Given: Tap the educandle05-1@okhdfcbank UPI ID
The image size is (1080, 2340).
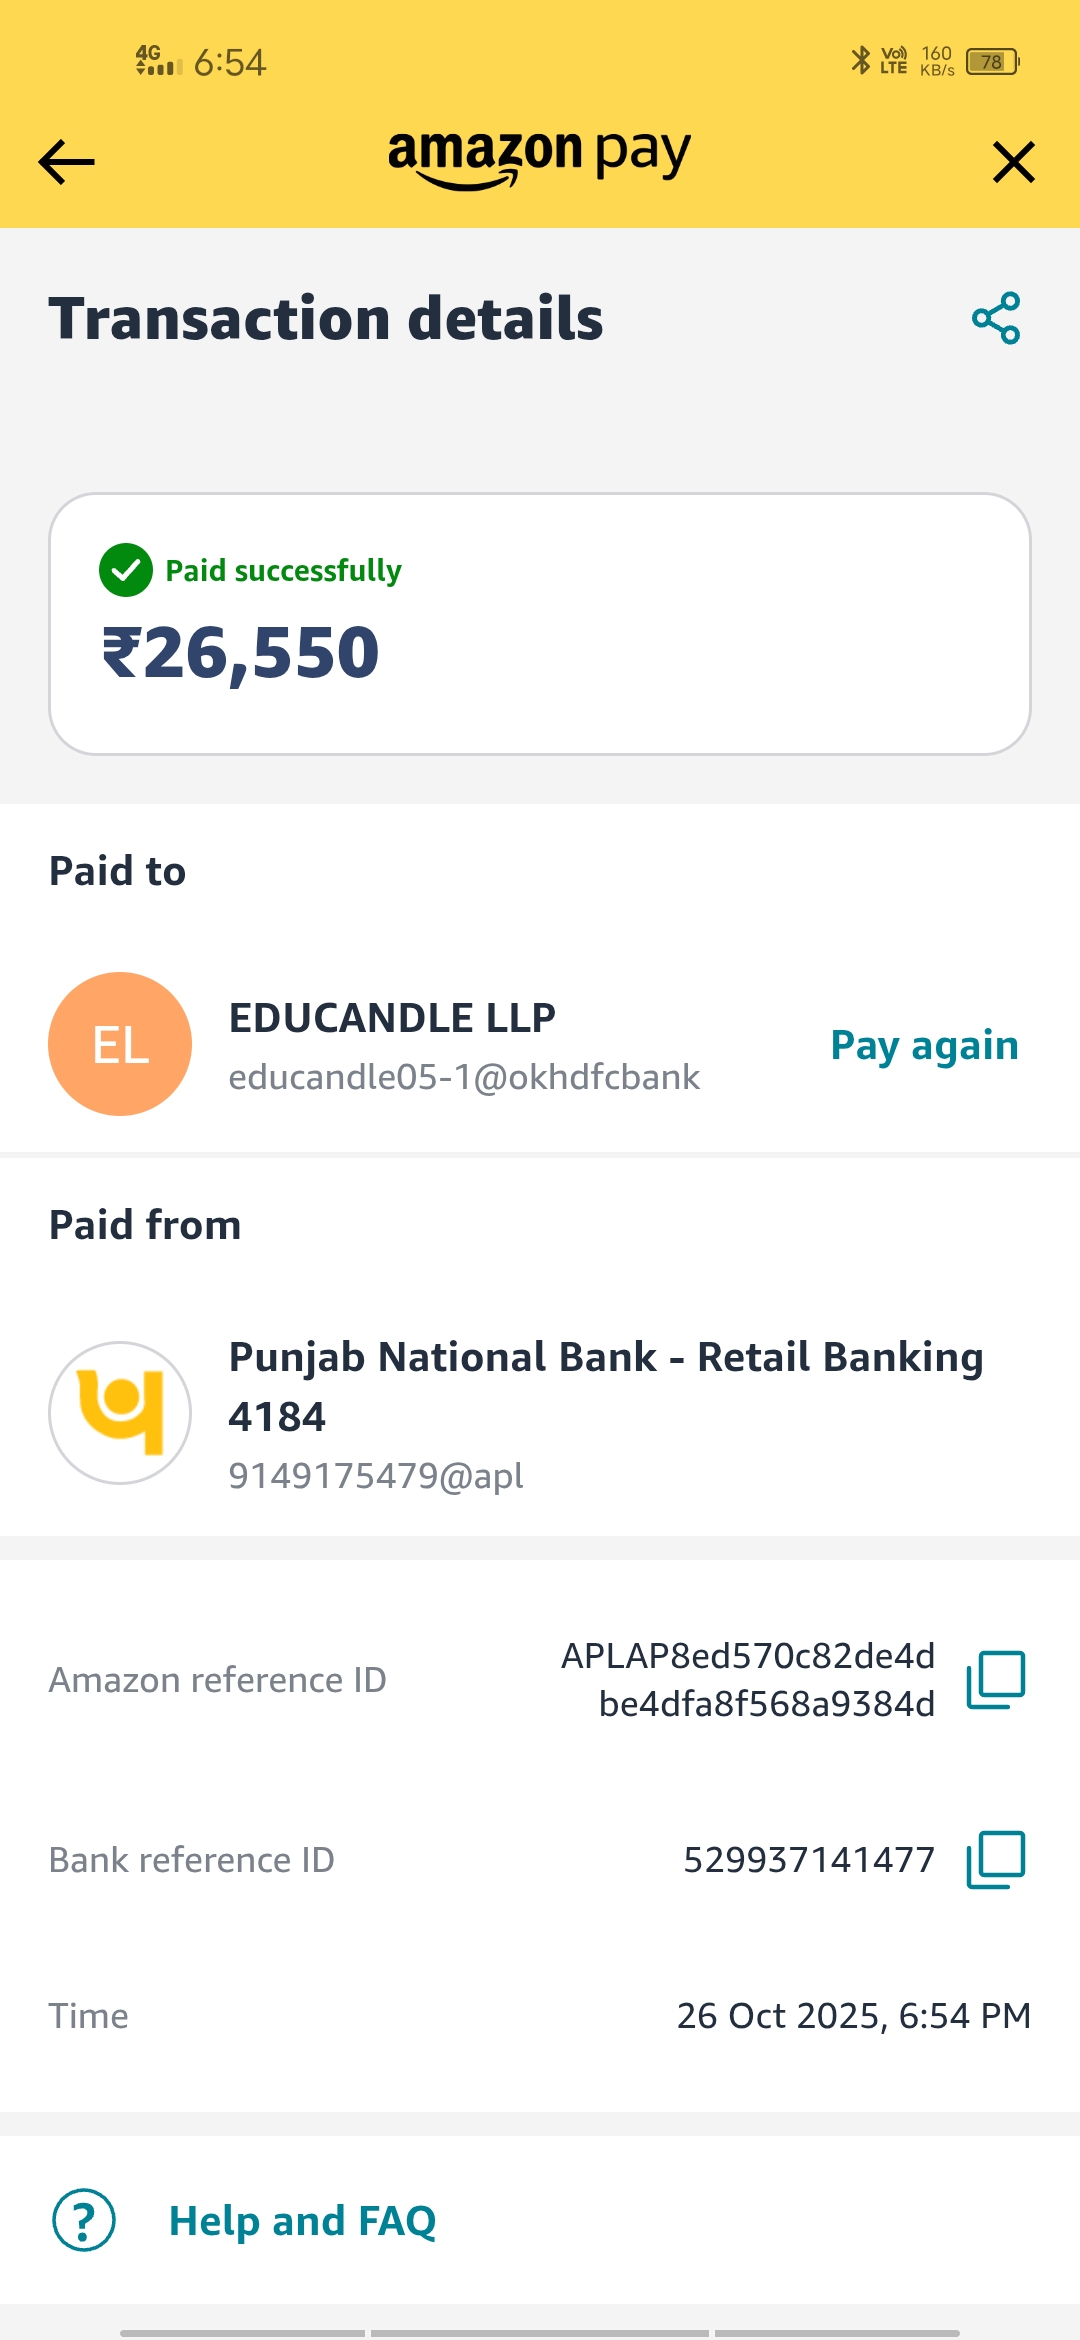Looking at the screenshot, I should click(464, 1077).
